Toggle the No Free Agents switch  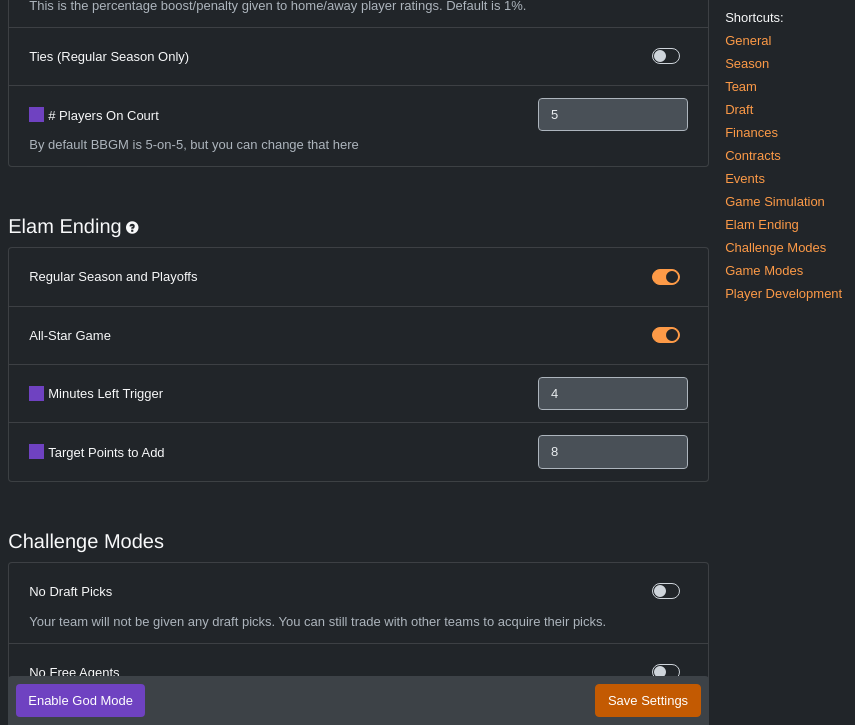pyautogui.click(x=666, y=670)
